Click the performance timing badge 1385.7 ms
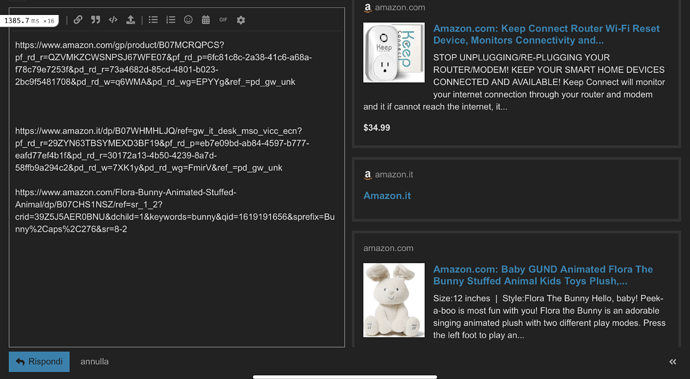The image size is (690, 379). 29,21
